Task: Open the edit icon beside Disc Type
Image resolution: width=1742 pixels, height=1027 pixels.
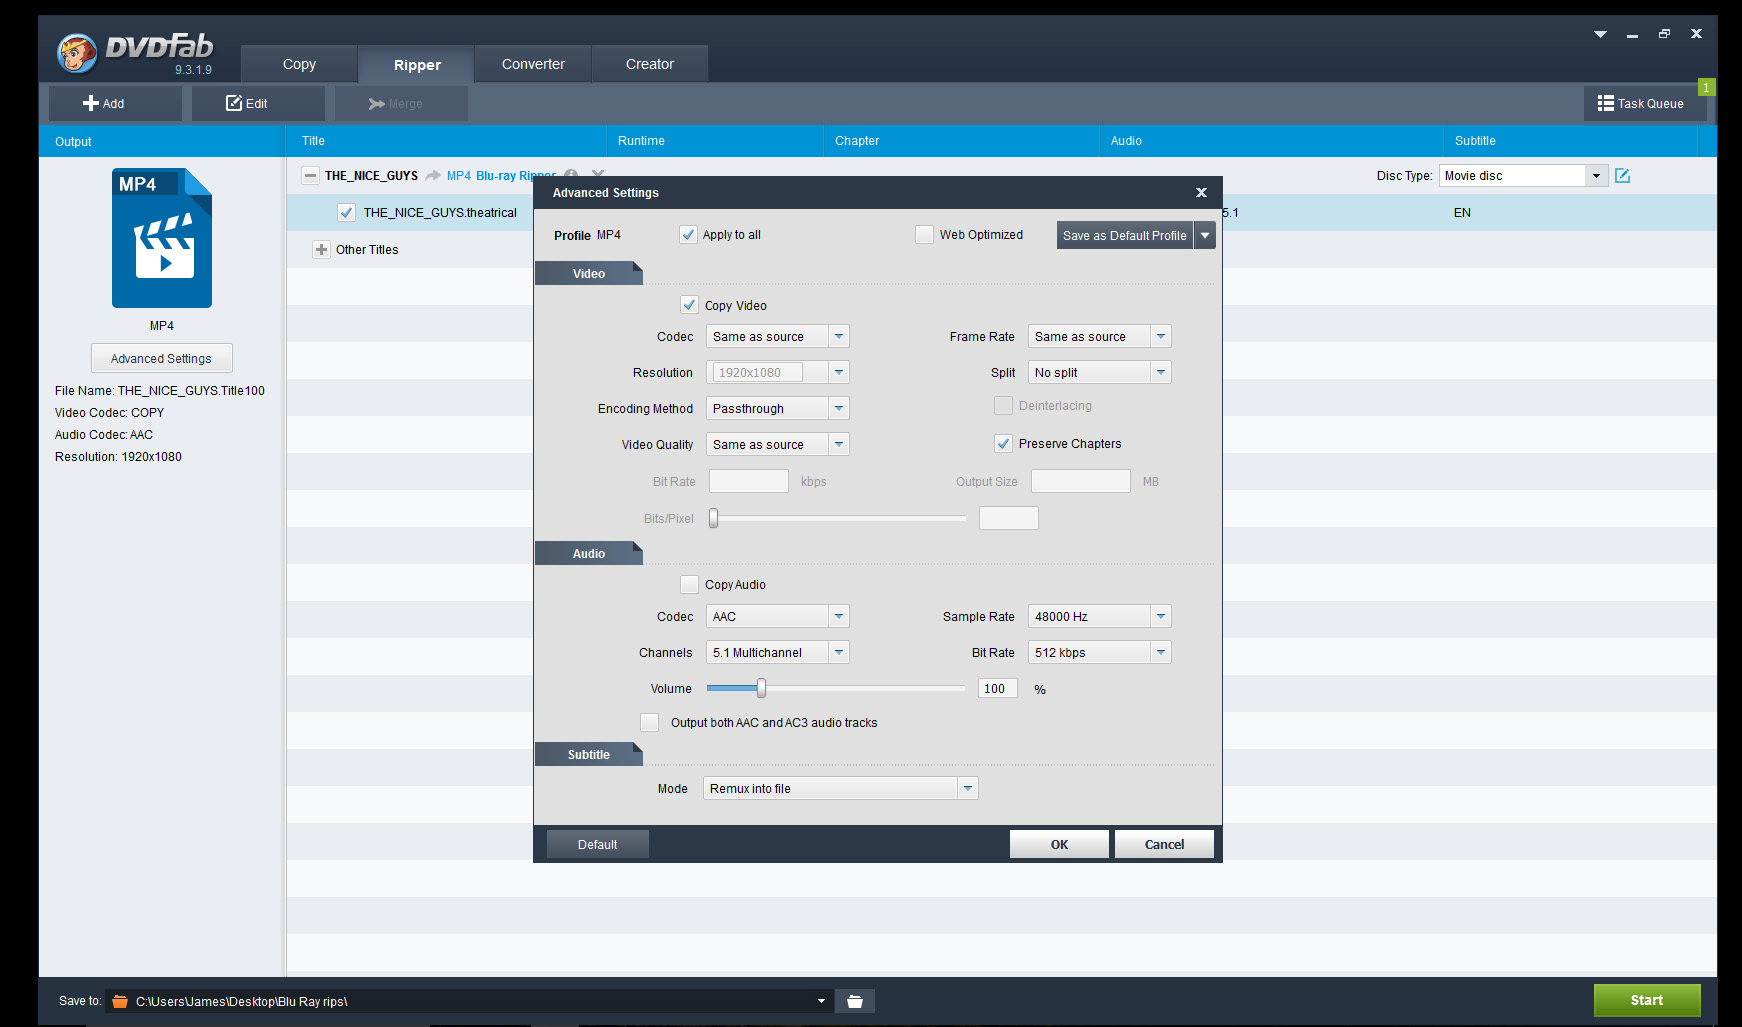Action: (1622, 176)
